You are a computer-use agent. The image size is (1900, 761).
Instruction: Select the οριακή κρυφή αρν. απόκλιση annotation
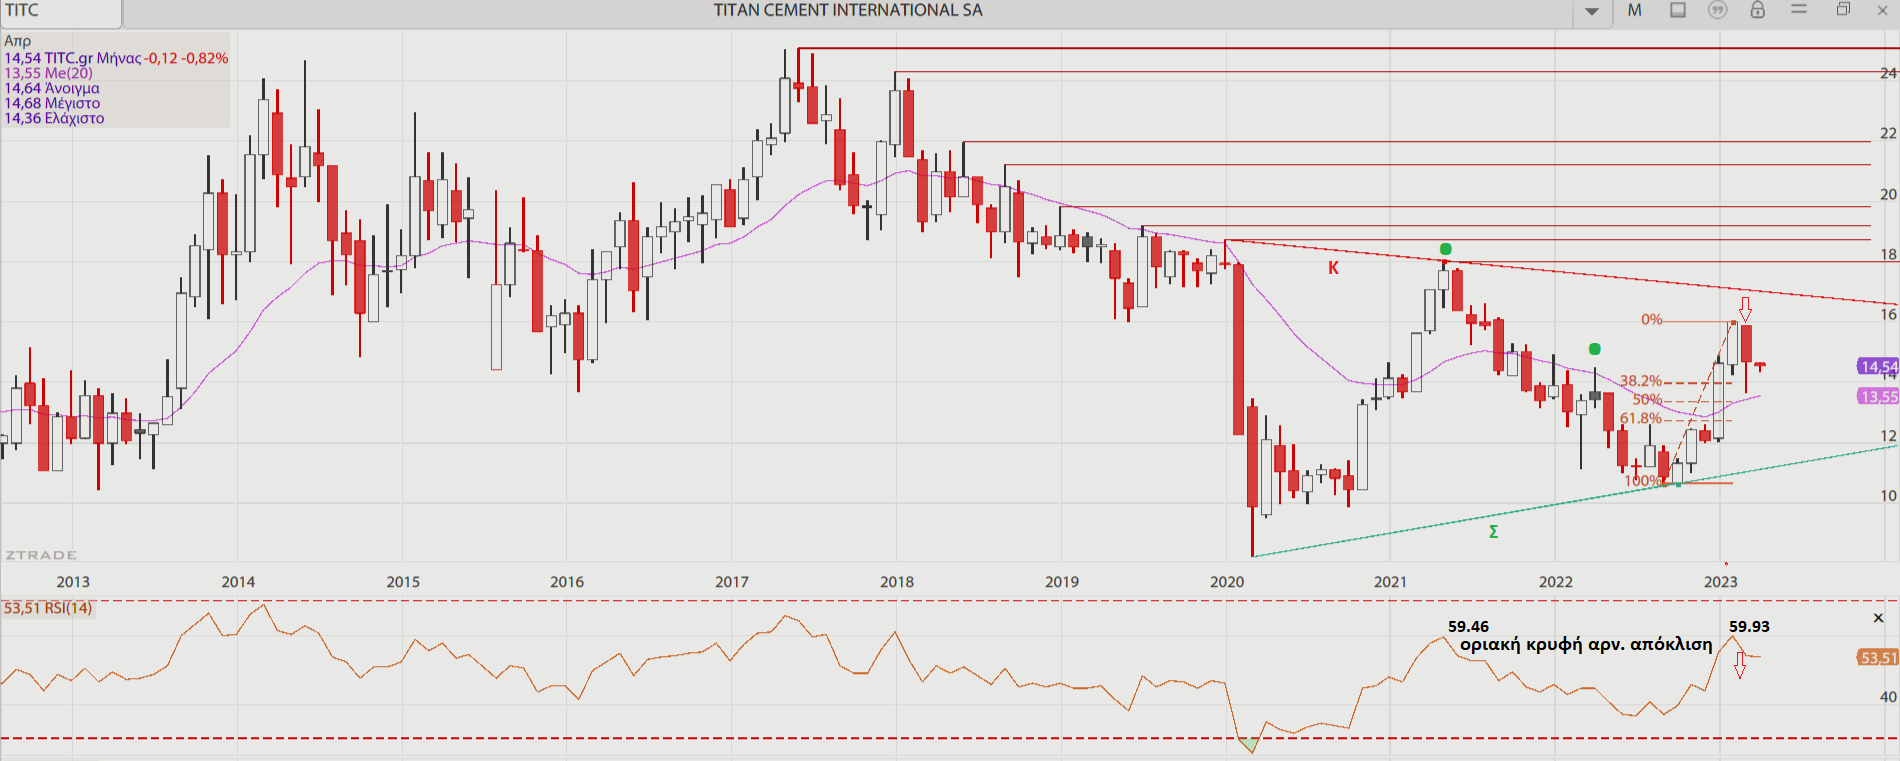1586,645
